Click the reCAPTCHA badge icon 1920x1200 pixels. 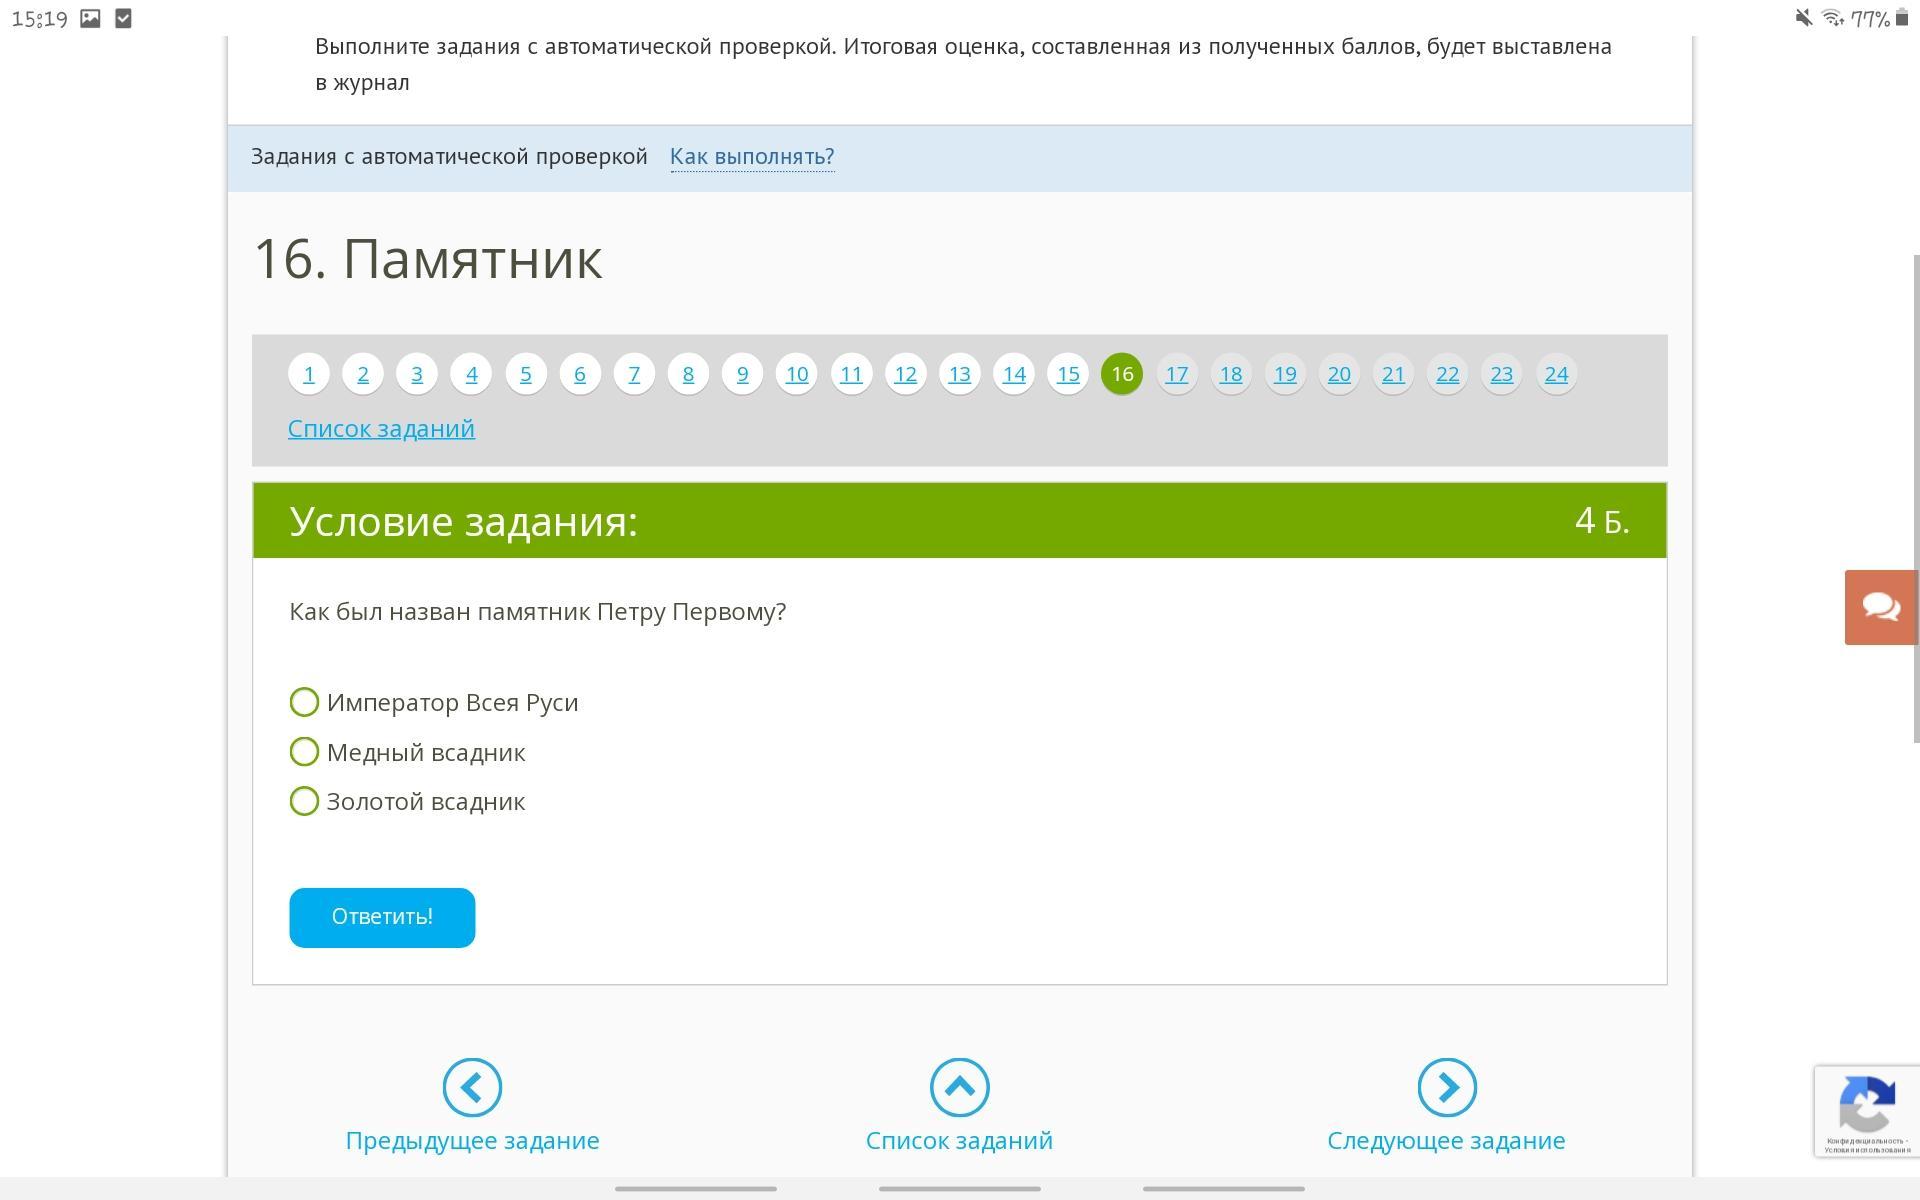(1866, 1105)
